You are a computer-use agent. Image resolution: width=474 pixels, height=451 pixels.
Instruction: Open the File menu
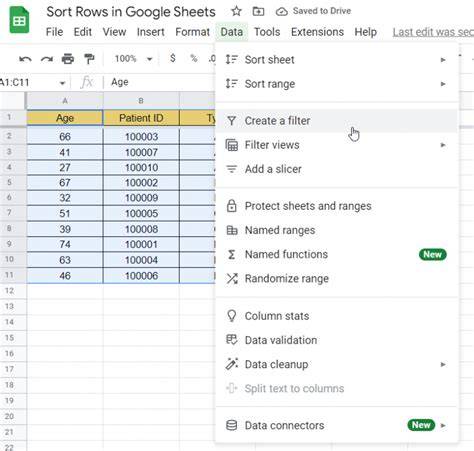point(54,32)
